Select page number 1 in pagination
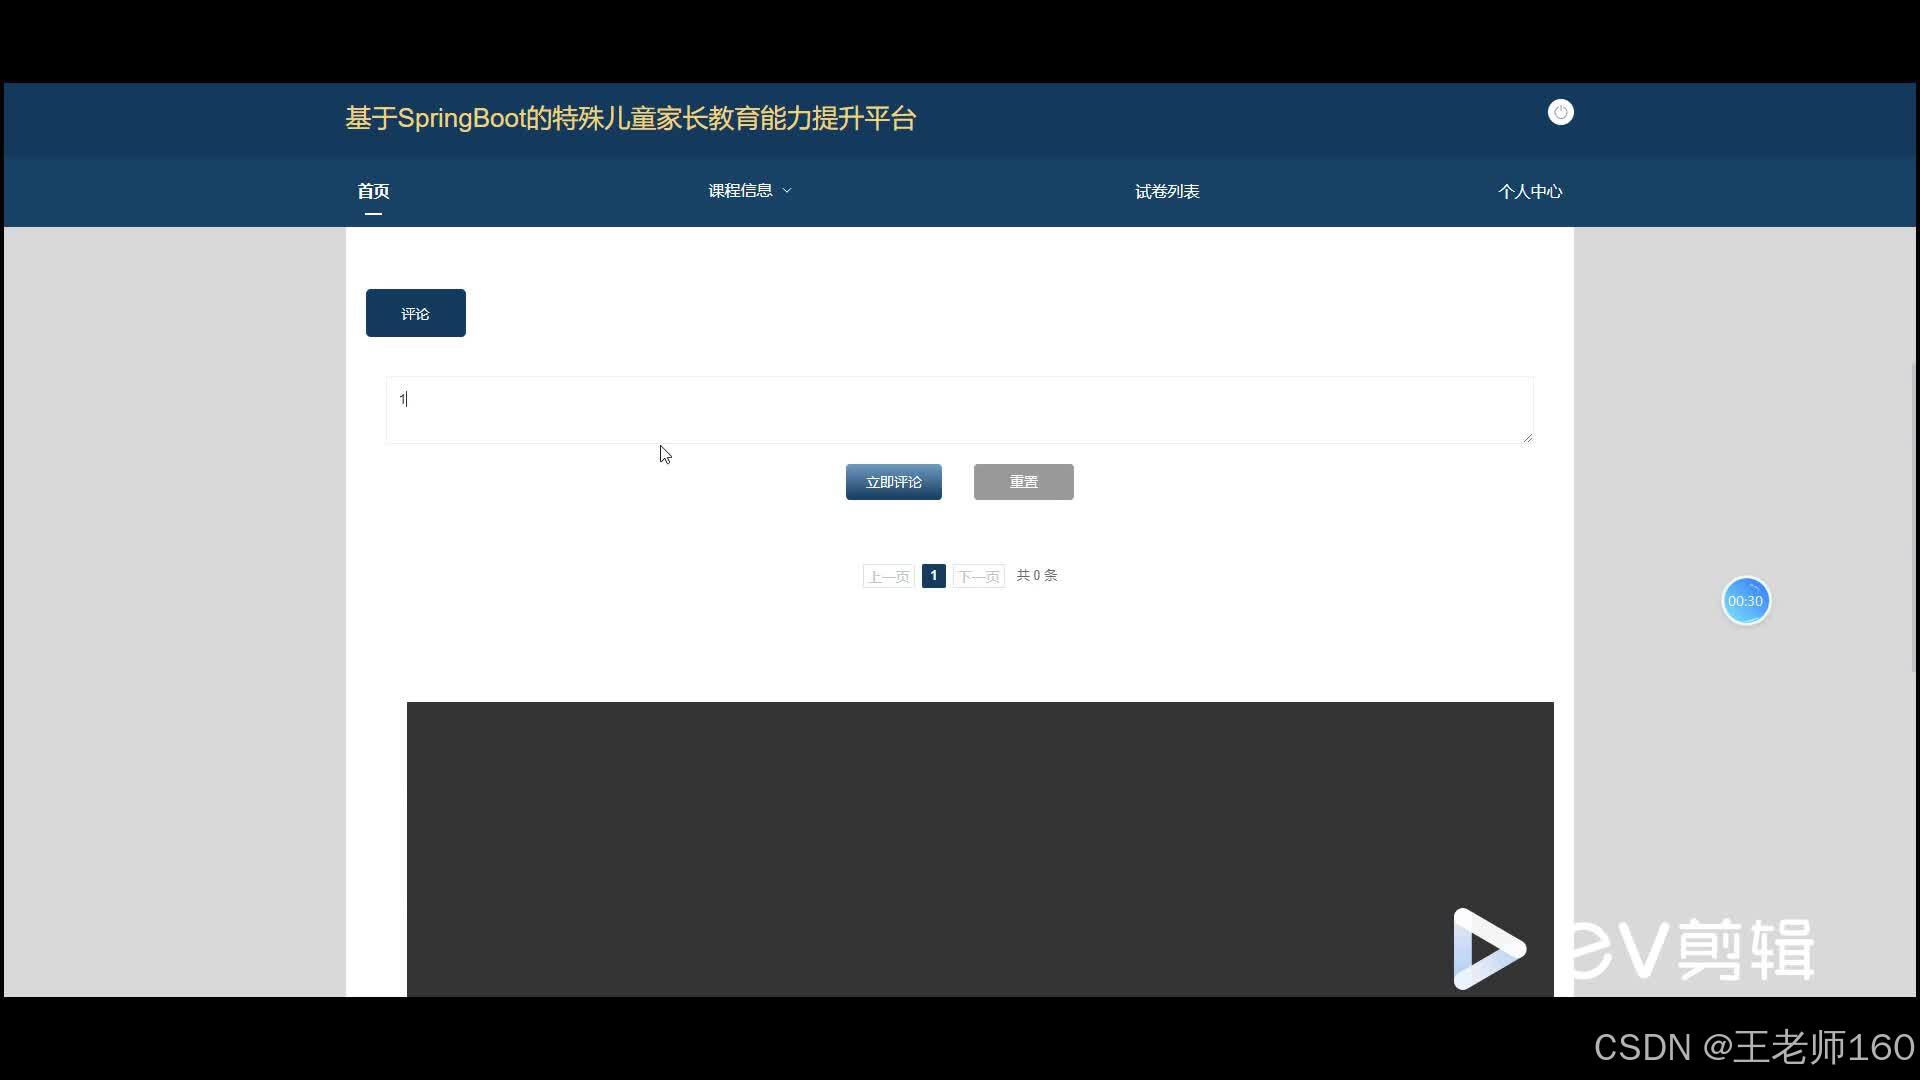The width and height of the screenshot is (1920, 1080). (x=933, y=575)
